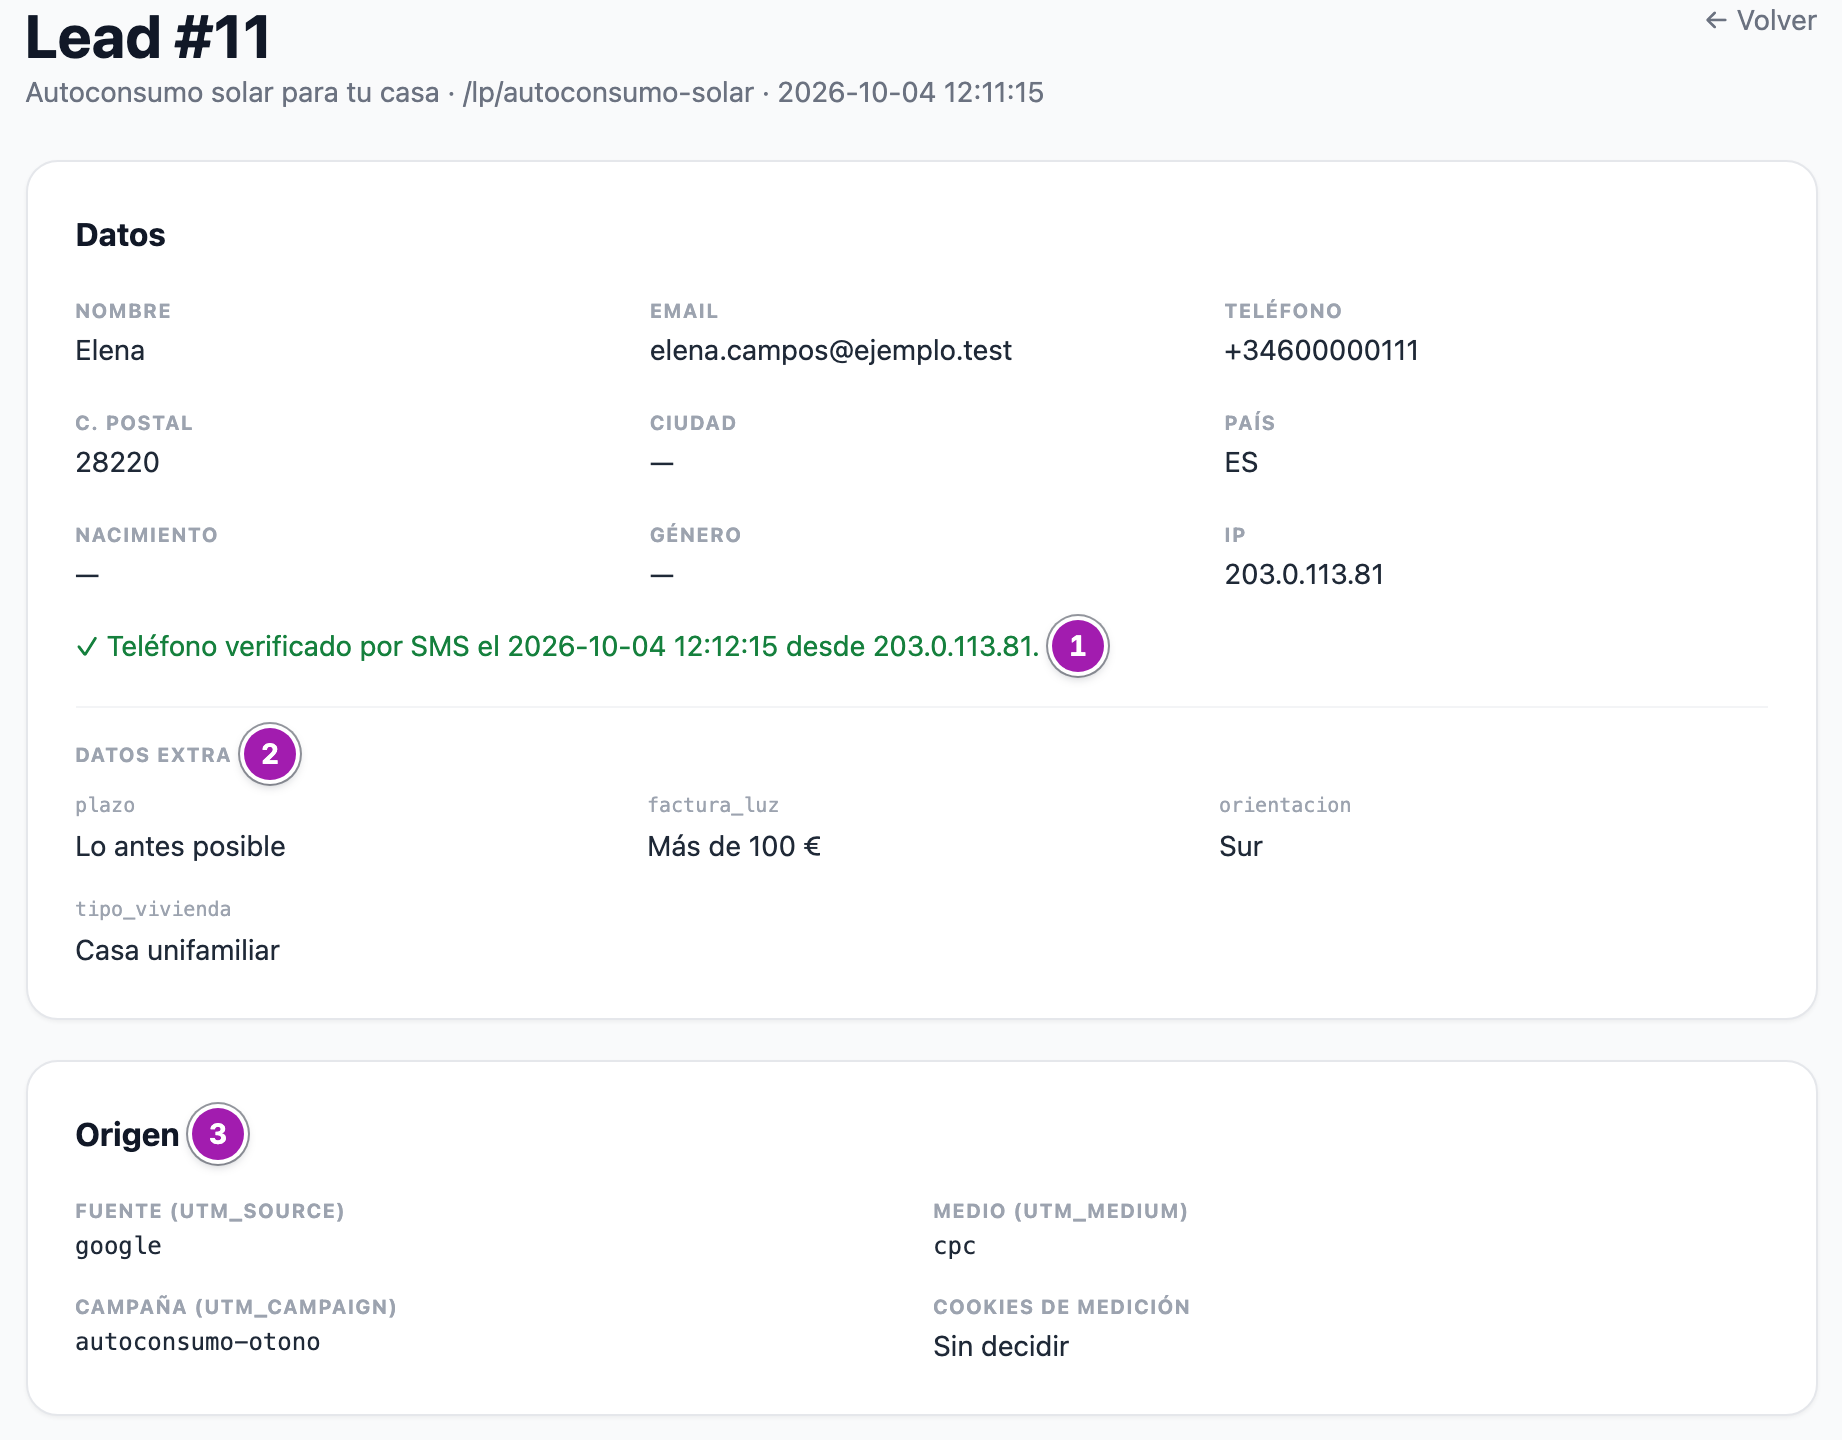Click the plazo value Lo antes posible
Image resolution: width=1842 pixels, height=1440 pixels.
(x=180, y=847)
